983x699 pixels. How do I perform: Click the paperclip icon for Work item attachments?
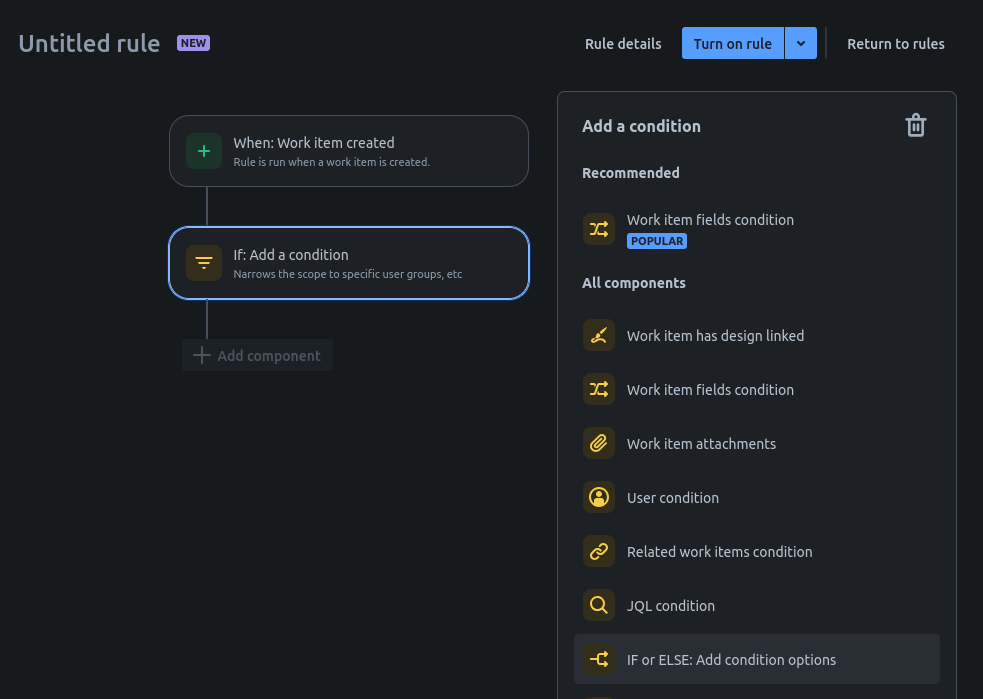[x=599, y=443]
